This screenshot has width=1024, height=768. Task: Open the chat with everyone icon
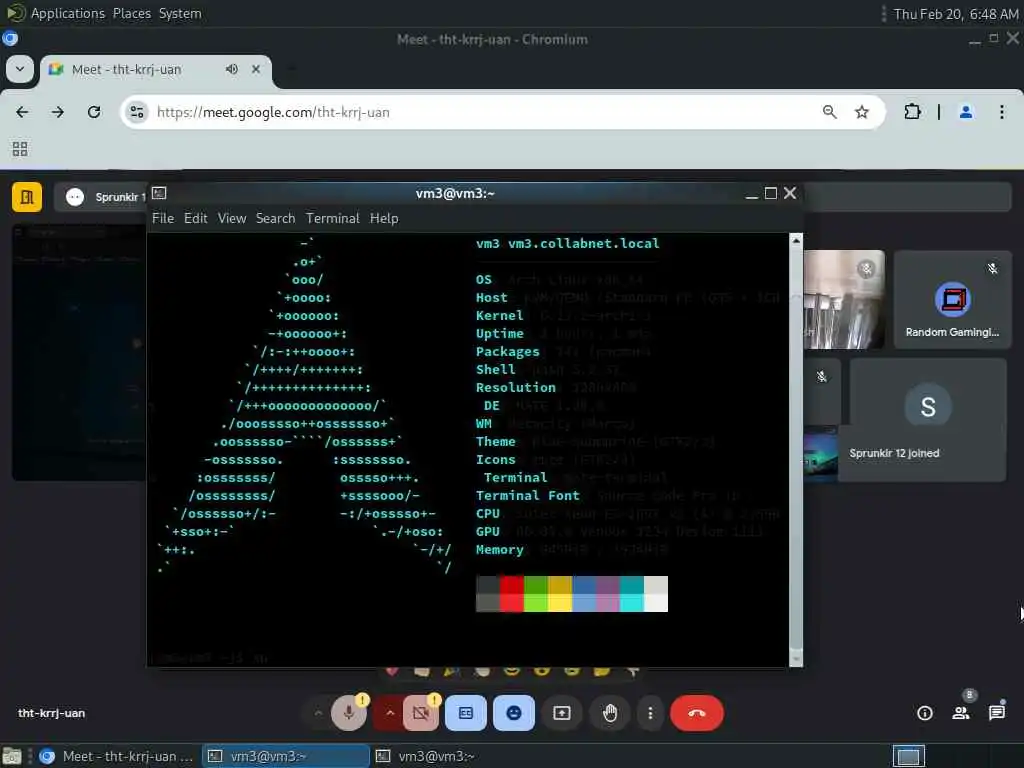(x=997, y=712)
